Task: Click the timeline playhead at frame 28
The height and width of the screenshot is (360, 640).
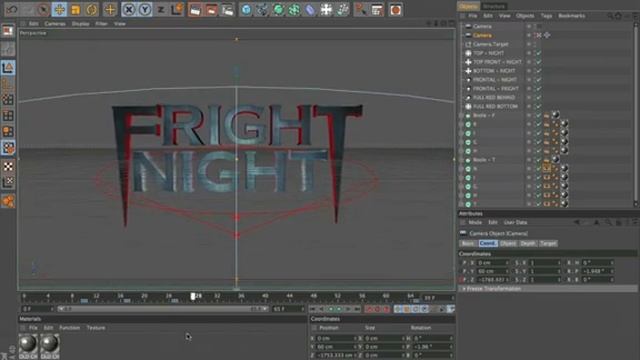Action: [193, 296]
